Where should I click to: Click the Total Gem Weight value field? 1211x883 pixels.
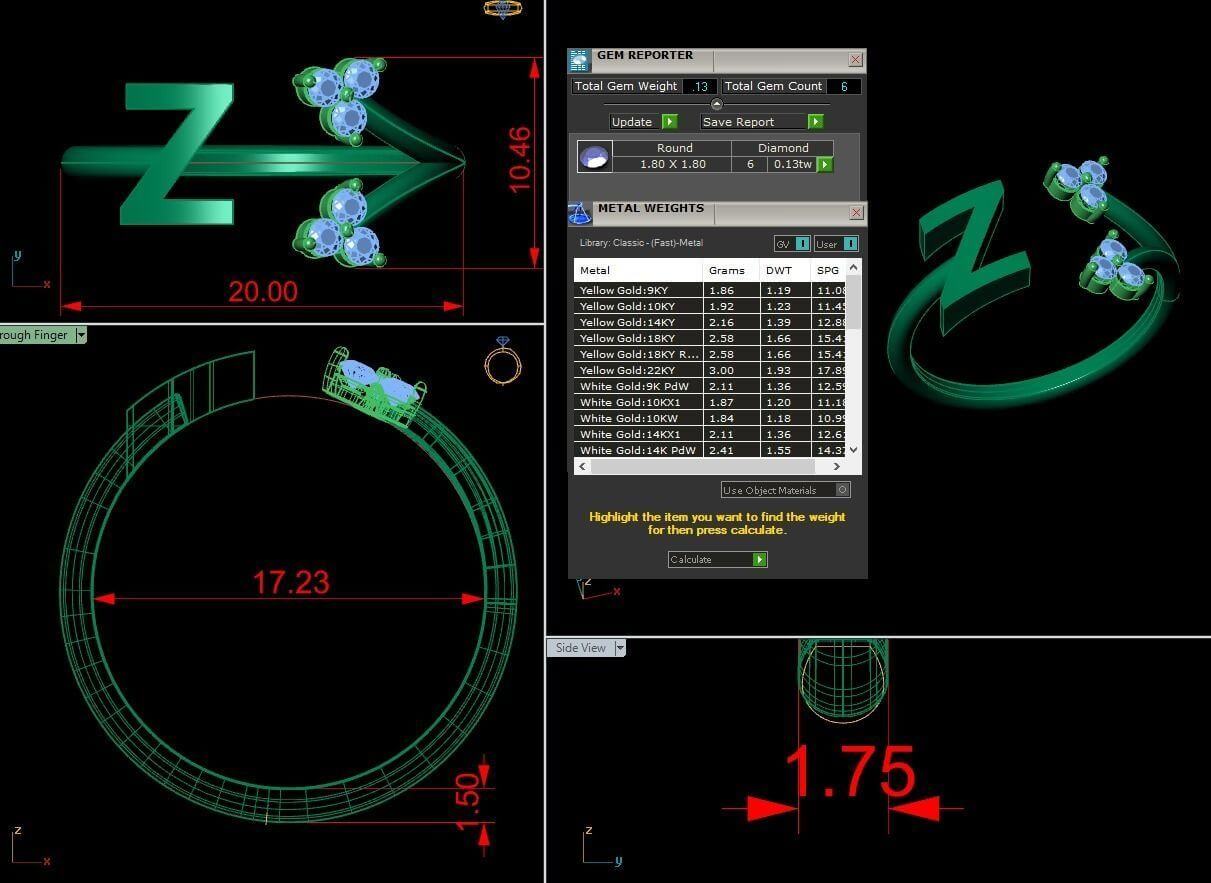pos(699,87)
